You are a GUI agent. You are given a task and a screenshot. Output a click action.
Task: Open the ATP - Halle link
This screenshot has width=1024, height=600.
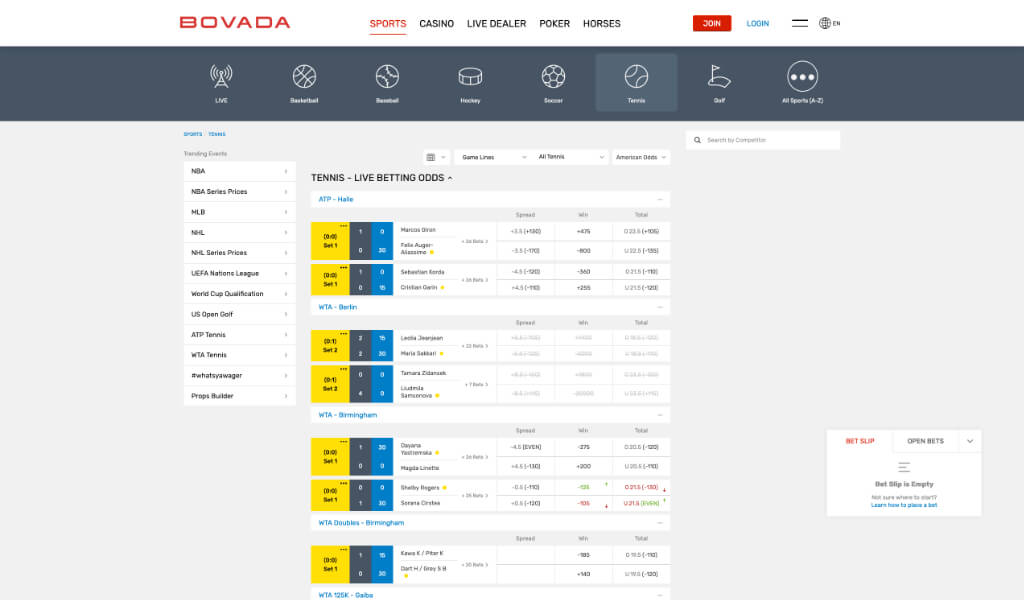click(x=336, y=199)
